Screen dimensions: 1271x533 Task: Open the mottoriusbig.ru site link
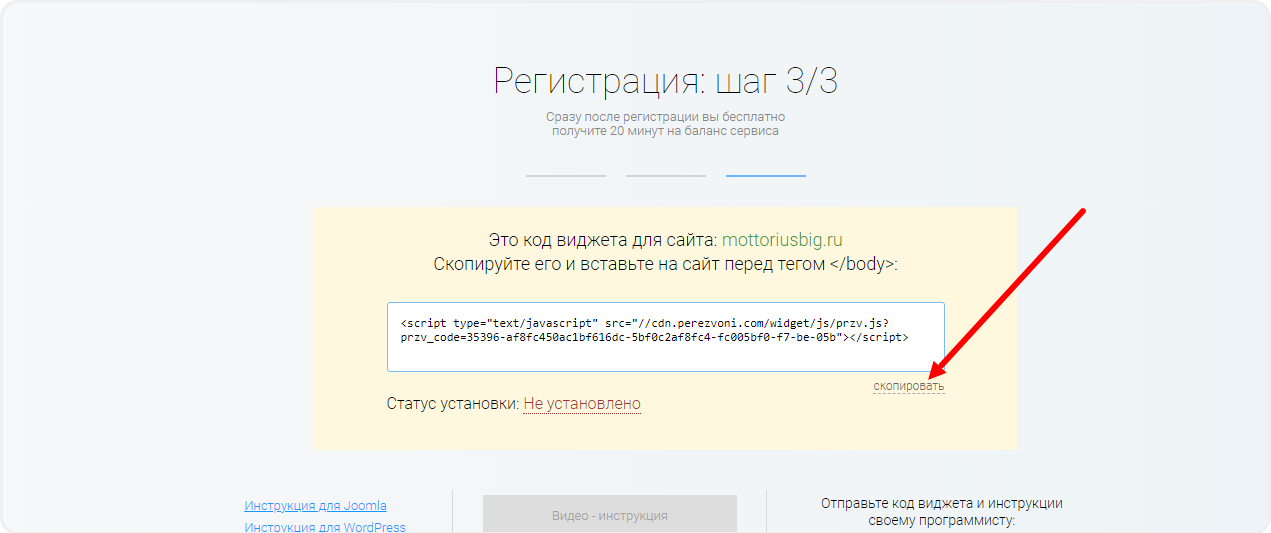point(782,240)
